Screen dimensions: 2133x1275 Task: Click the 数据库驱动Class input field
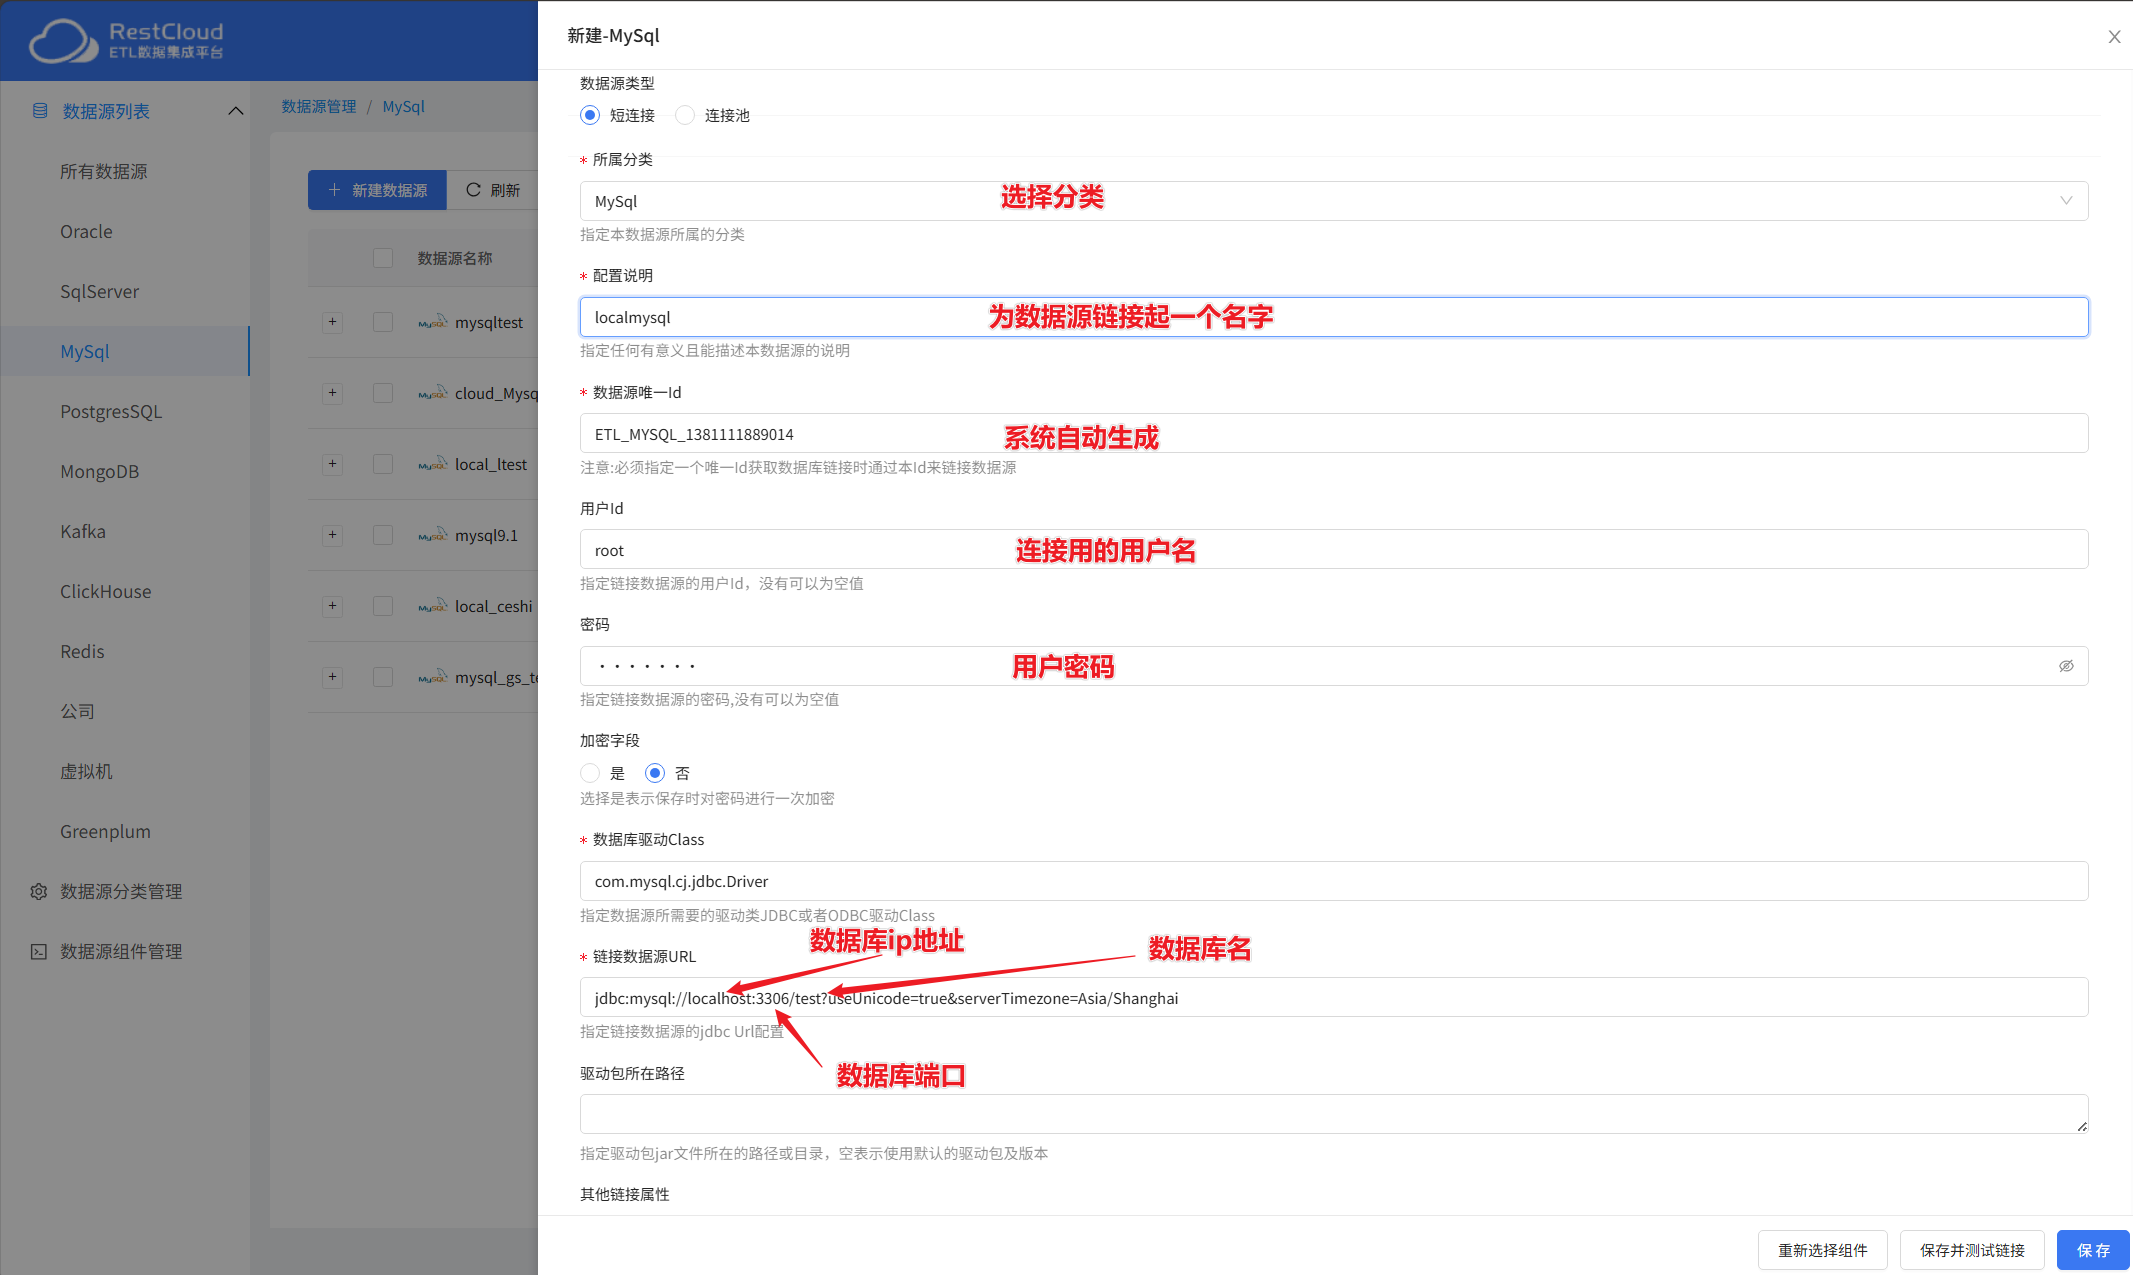pyautogui.click(x=1334, y=881)
